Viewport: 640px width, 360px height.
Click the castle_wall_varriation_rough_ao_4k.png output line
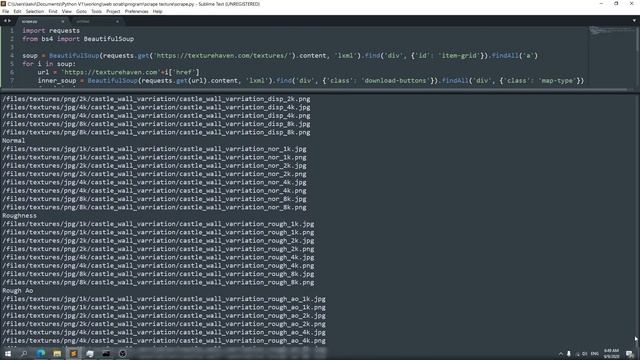tap(164, 340)
